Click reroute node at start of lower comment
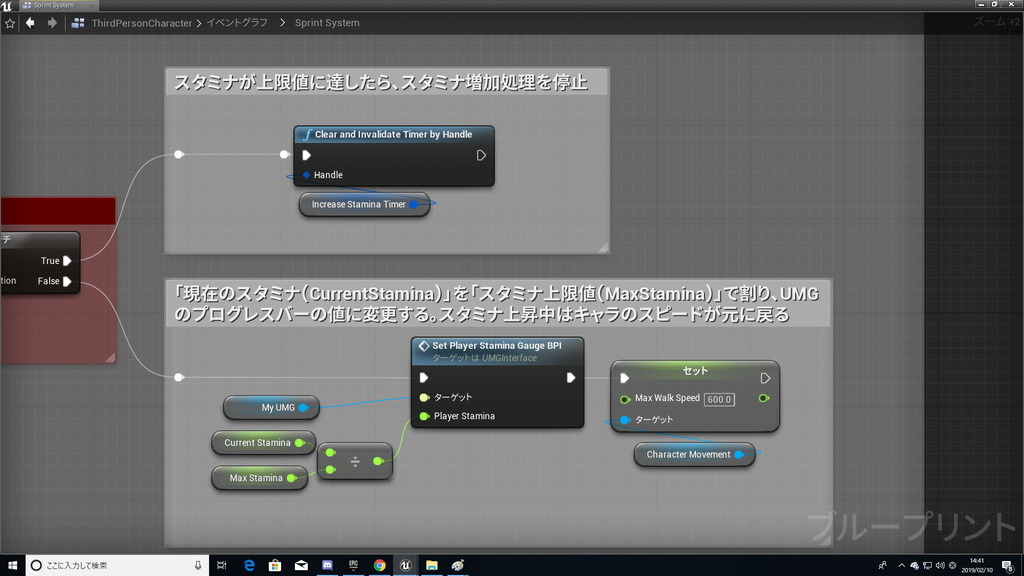 click(x=179, y=377)
